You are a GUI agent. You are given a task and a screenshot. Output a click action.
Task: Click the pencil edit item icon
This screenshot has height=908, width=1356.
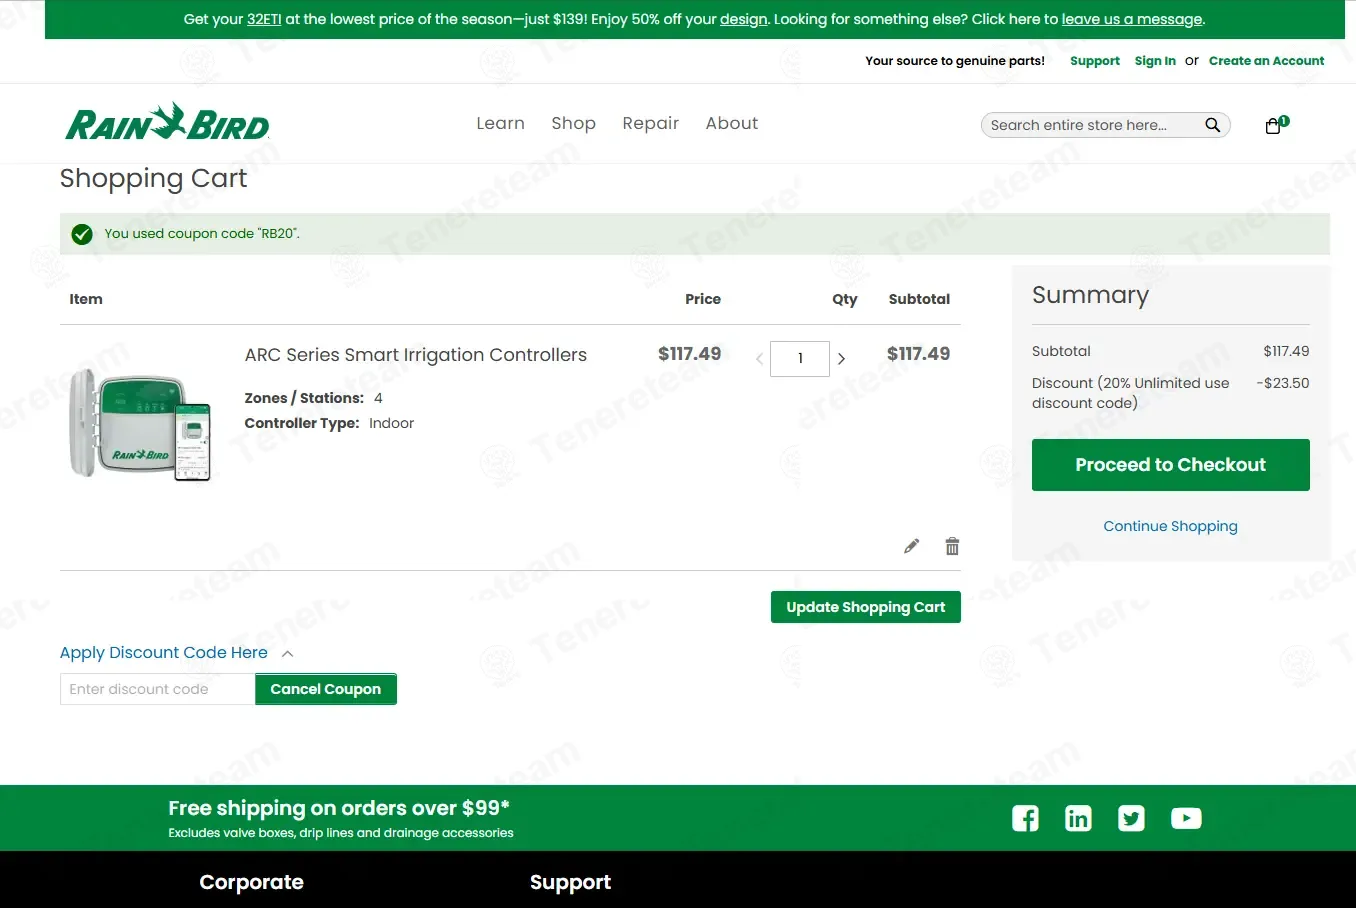coord(911,546)
